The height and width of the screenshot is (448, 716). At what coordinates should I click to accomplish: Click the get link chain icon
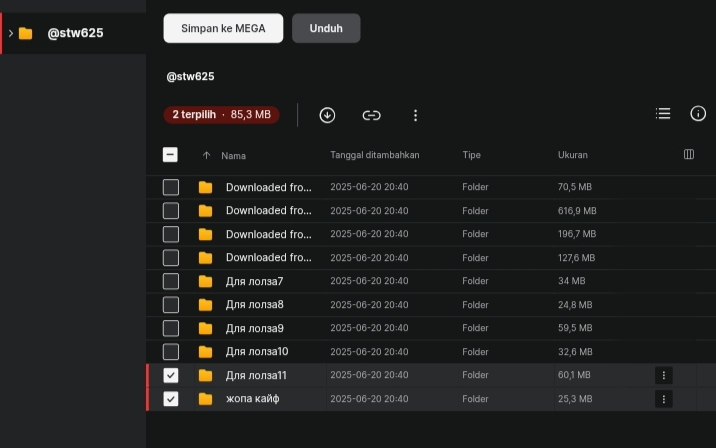371,115
